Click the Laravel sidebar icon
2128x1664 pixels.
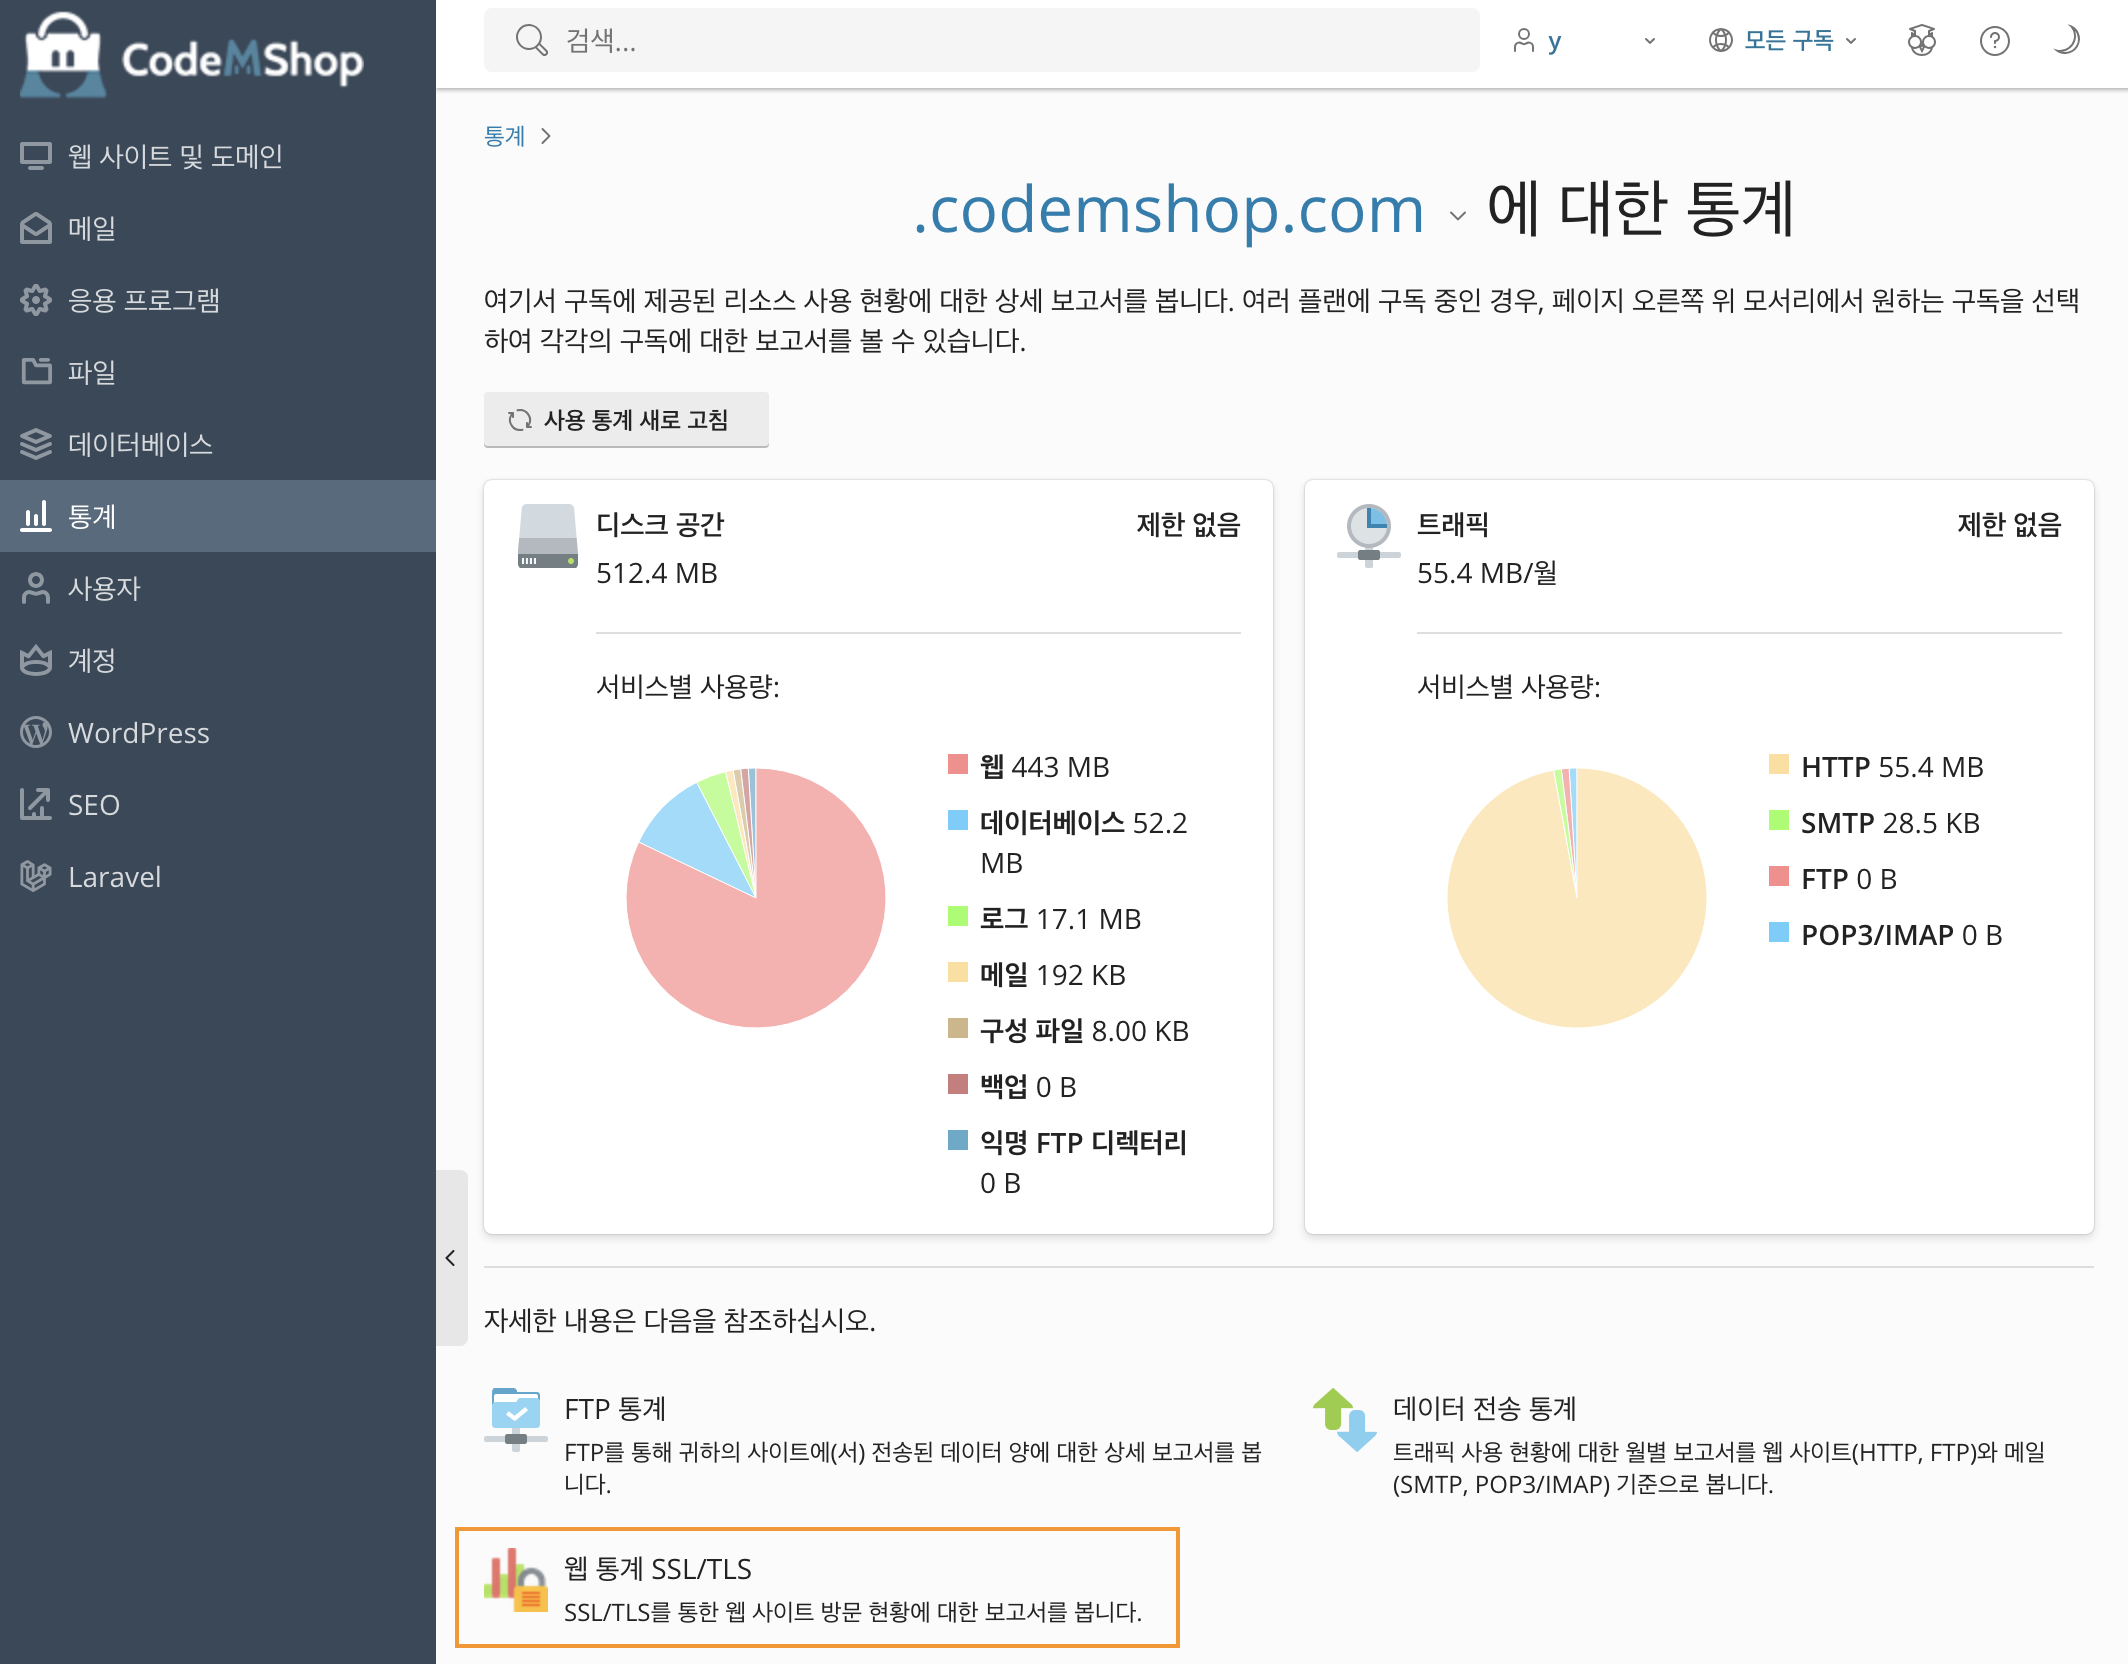coord(36,876)
